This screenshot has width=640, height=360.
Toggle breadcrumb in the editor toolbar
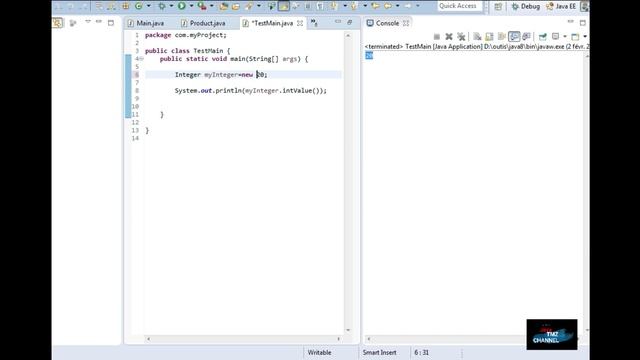pyautogui.click(x=271, y=6)
